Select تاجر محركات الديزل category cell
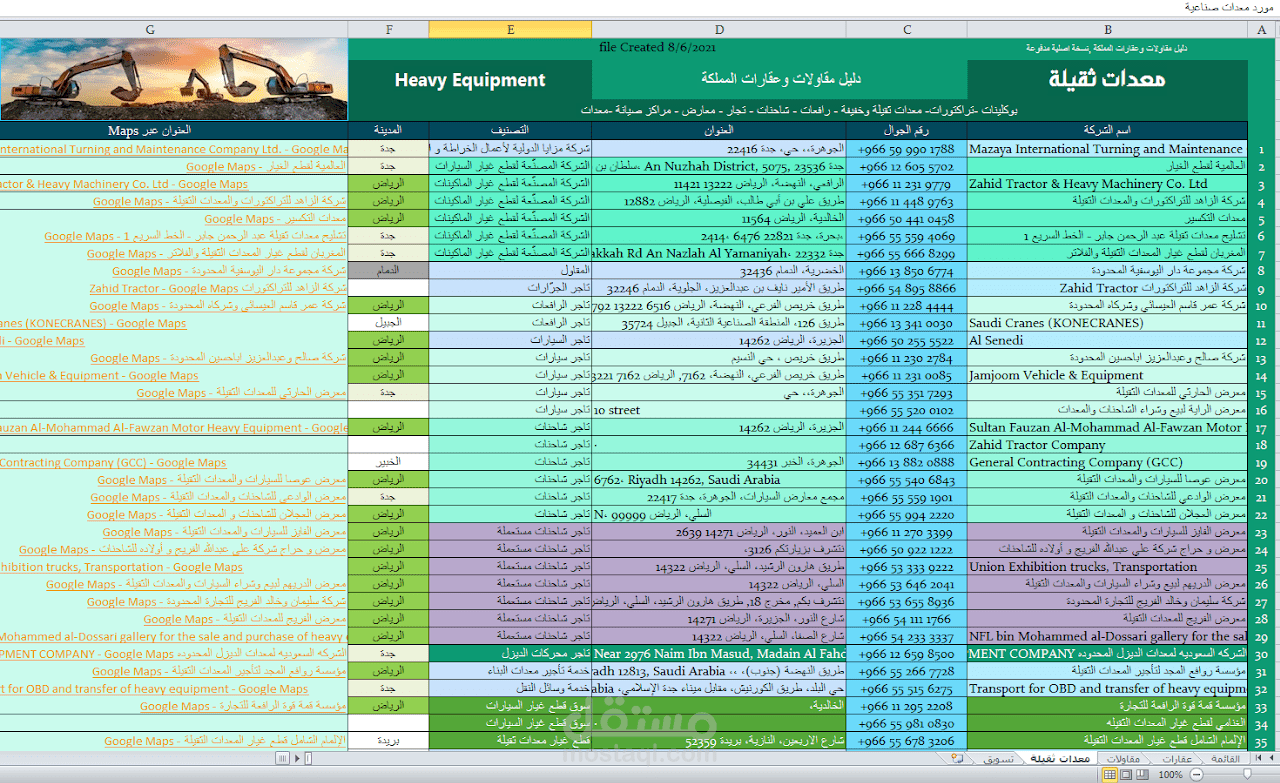 click(510, 654)
